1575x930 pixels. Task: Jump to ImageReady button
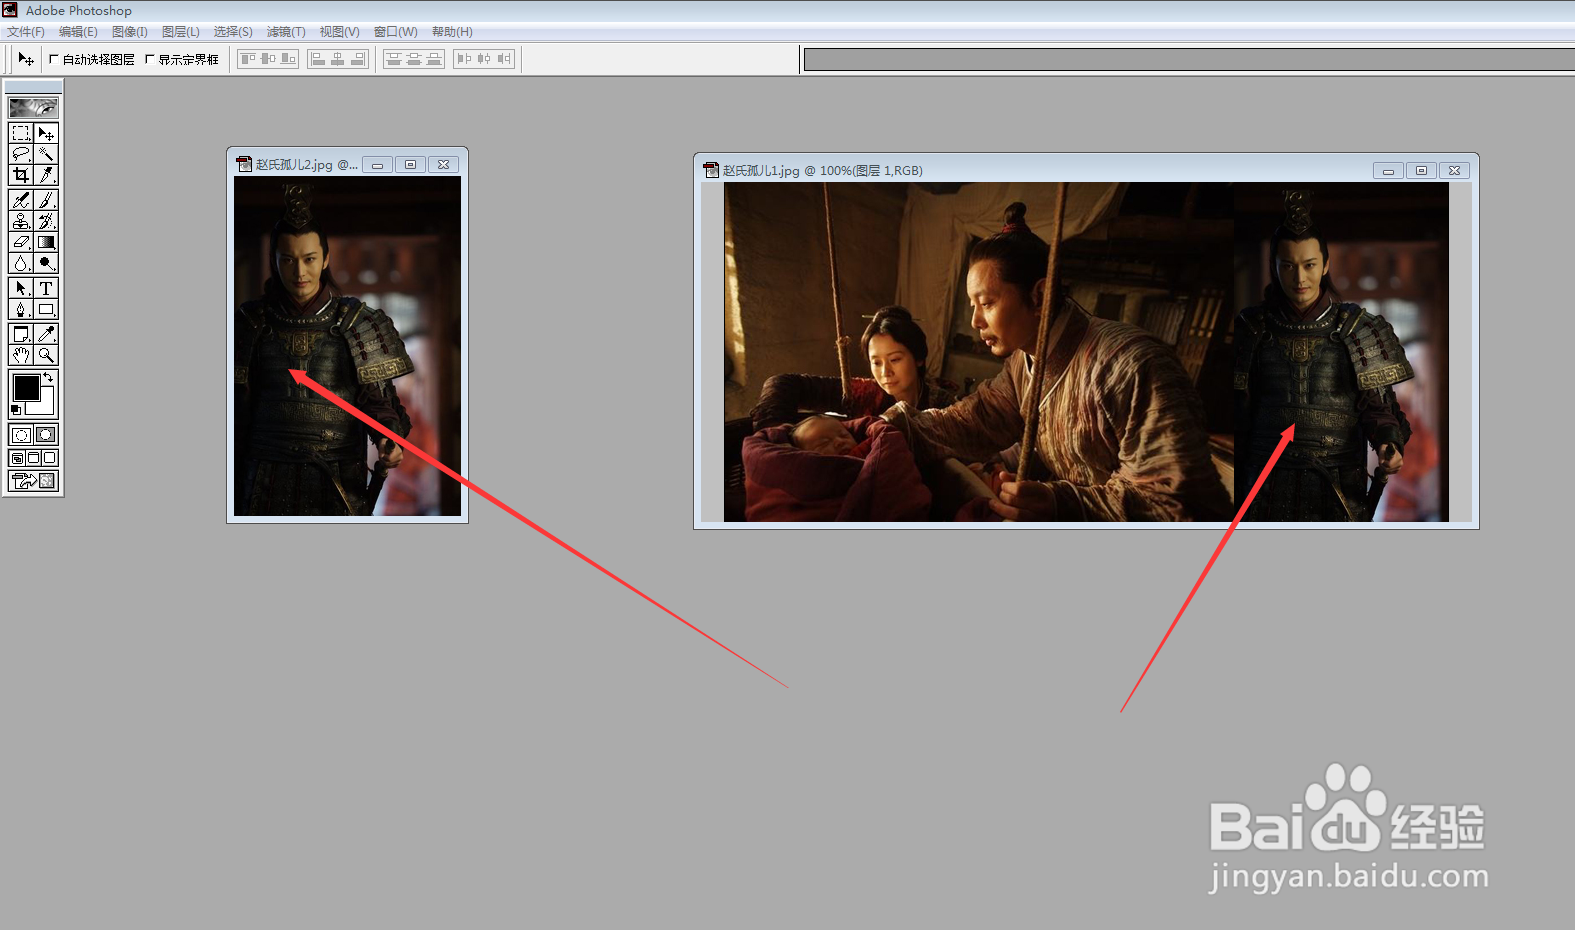(x=33, y=481)
